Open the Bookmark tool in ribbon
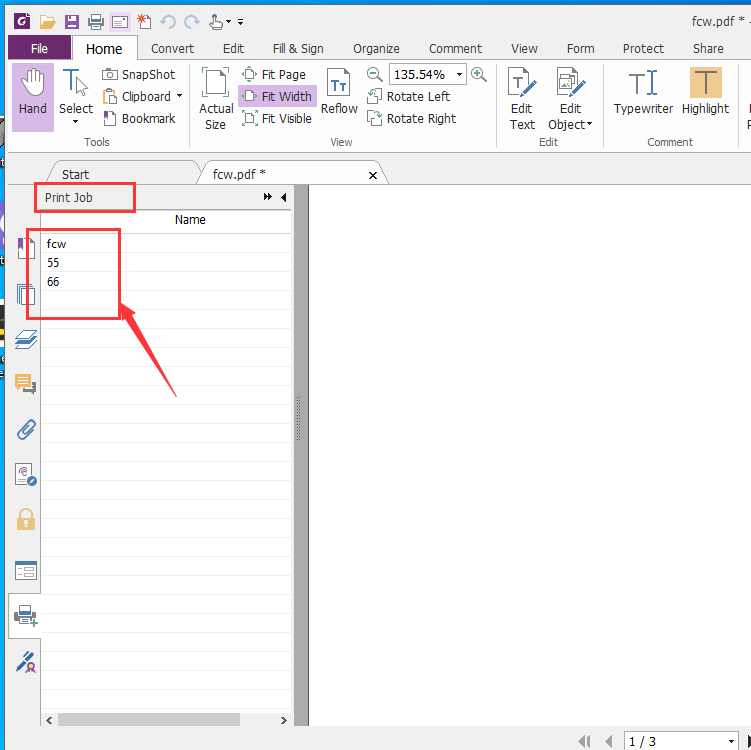Viewport: 751px width, 750px height. click(x=138, y=118)
